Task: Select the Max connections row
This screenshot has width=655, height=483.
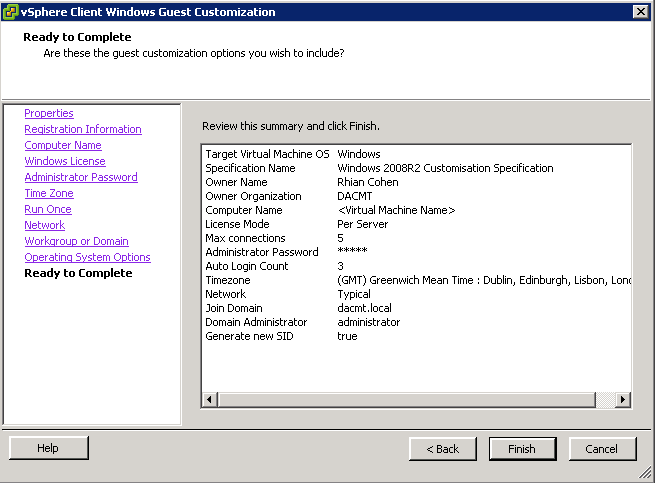Action: (416, 238)
